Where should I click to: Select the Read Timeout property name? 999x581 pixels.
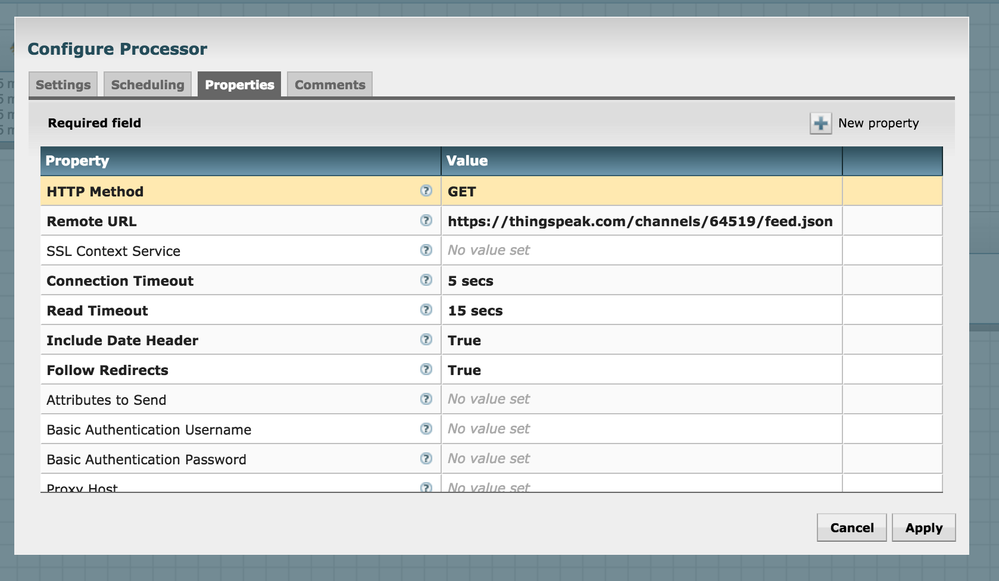click(97, 310)
